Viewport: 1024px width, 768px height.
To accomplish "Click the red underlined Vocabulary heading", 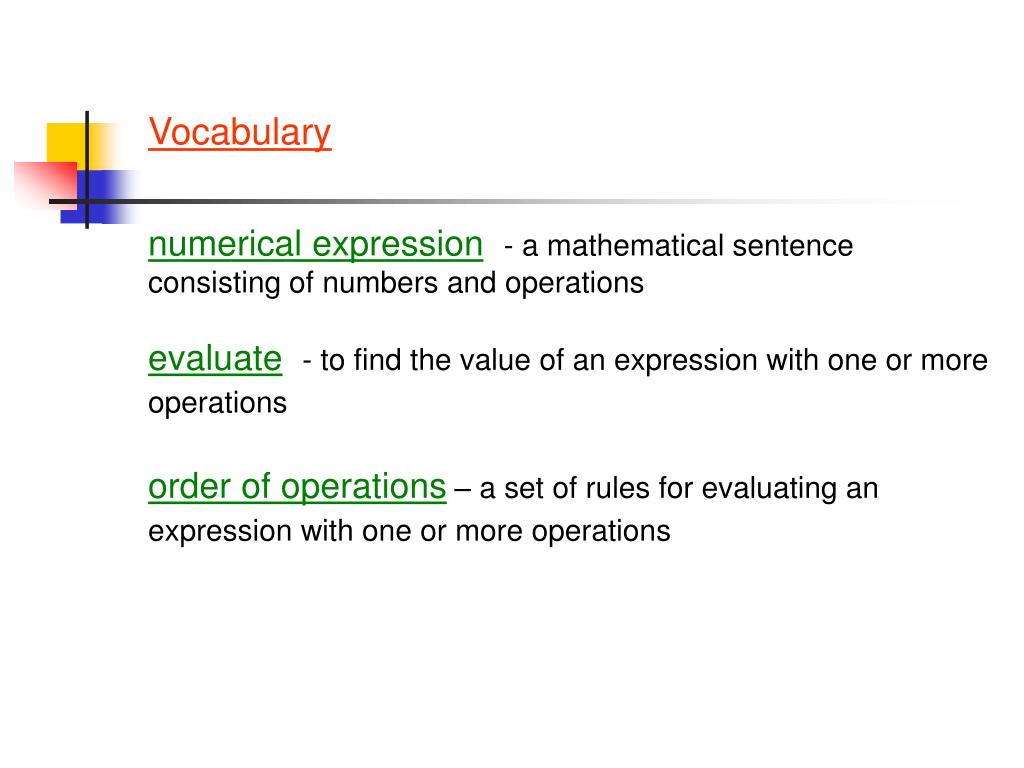I will 240,133.
